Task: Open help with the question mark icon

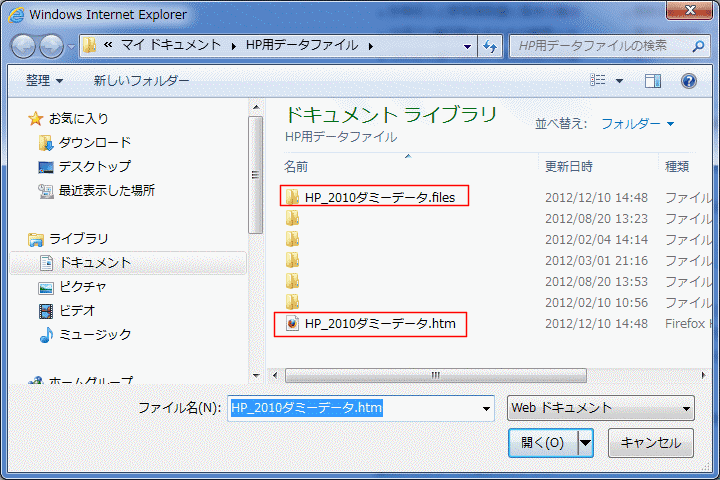Action: [689, 81]
